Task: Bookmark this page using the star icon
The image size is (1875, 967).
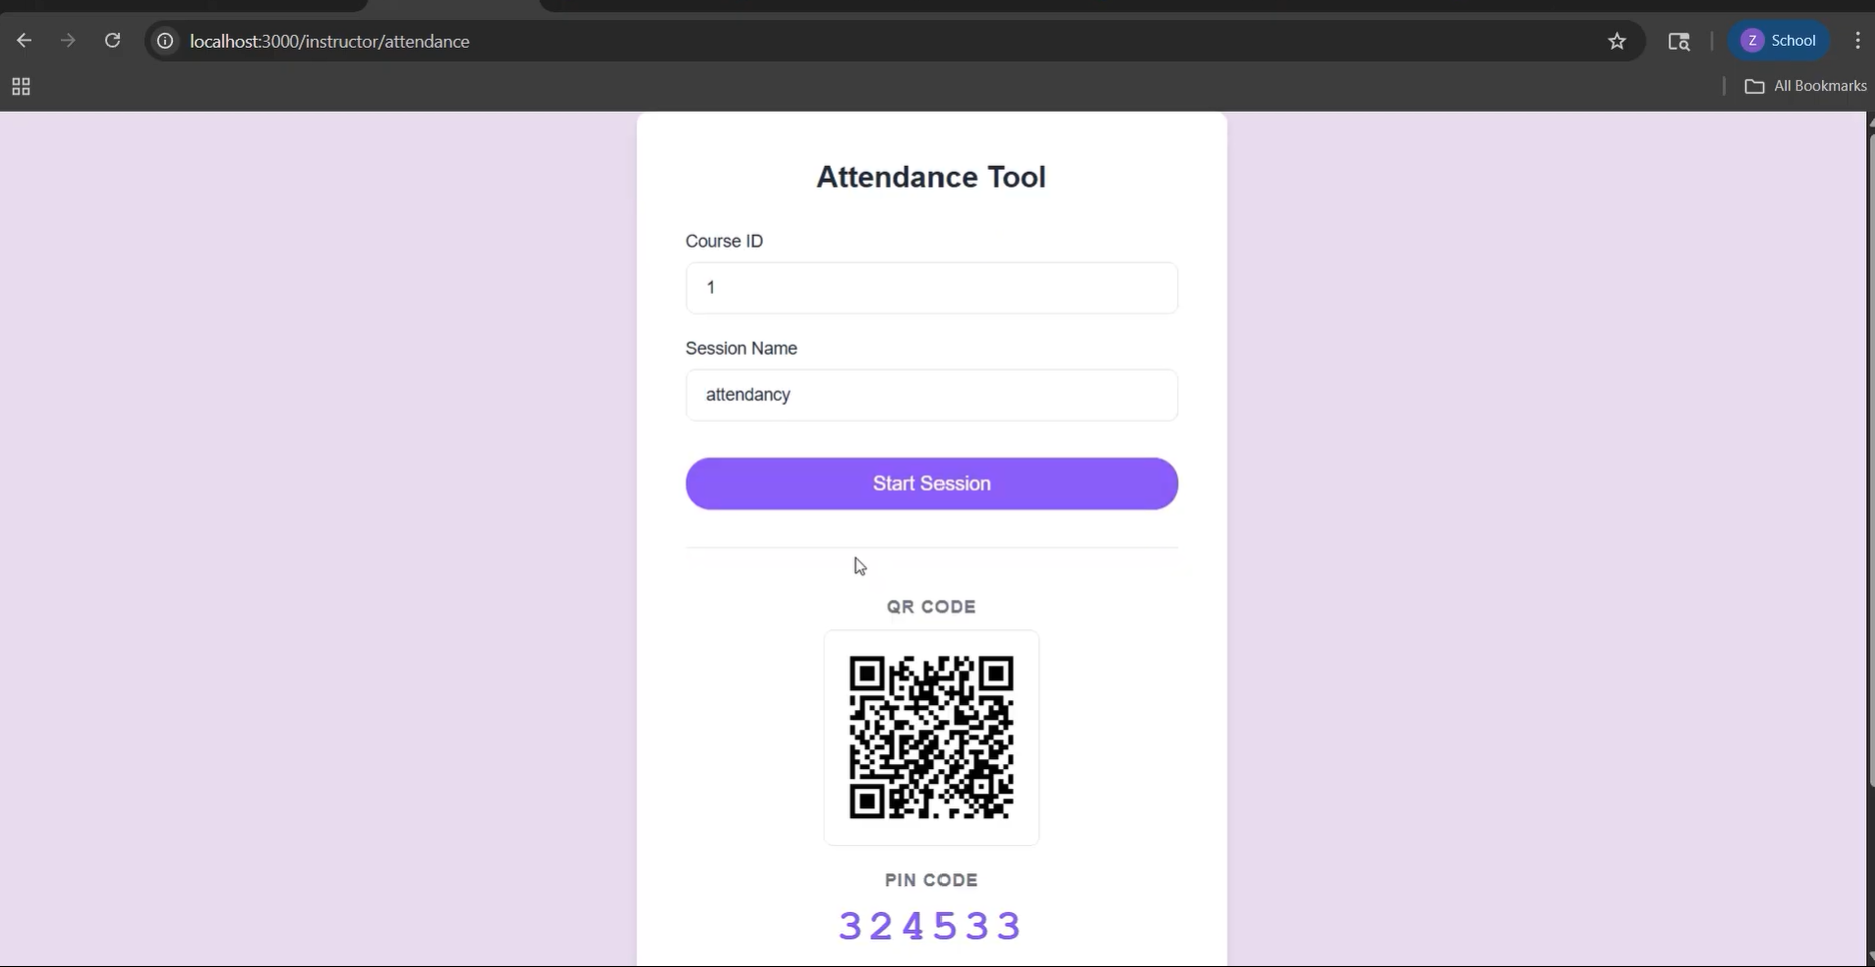Action: coord(1617,41)
